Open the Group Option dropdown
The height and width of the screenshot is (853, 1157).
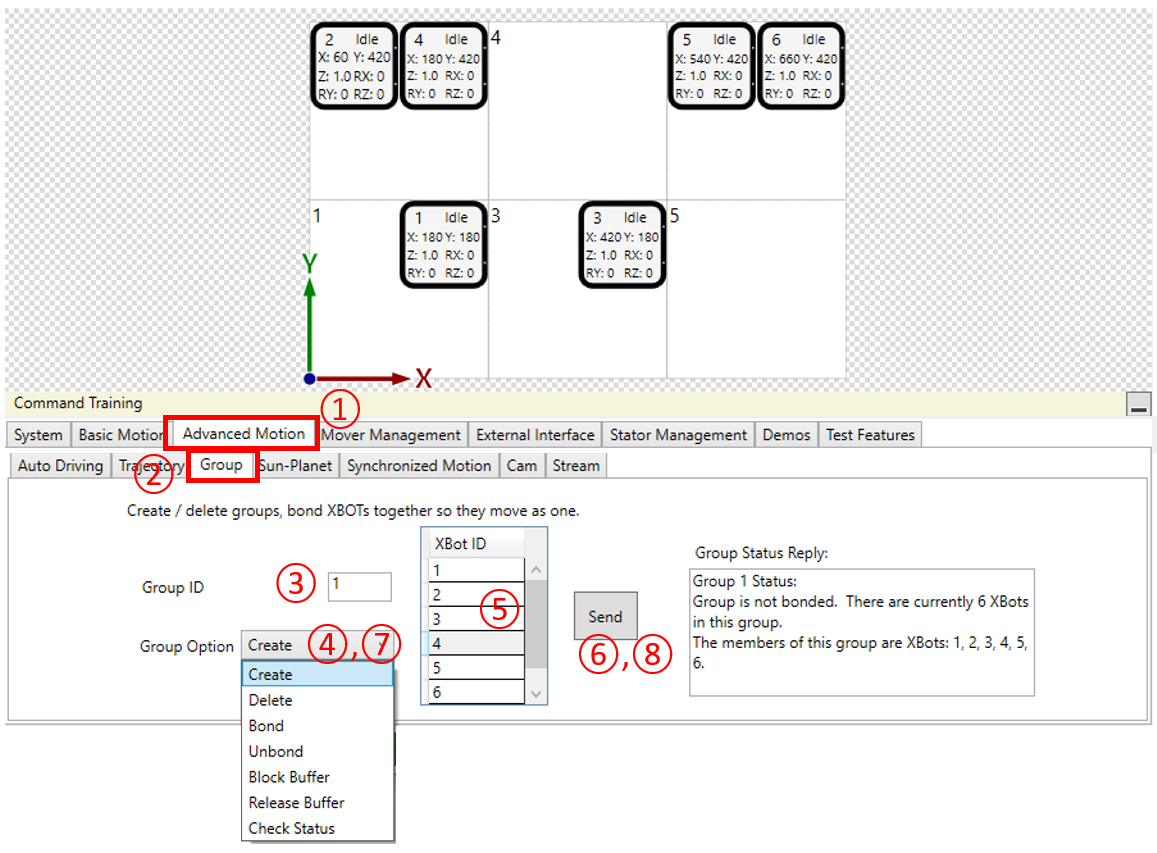click(318, 646)
